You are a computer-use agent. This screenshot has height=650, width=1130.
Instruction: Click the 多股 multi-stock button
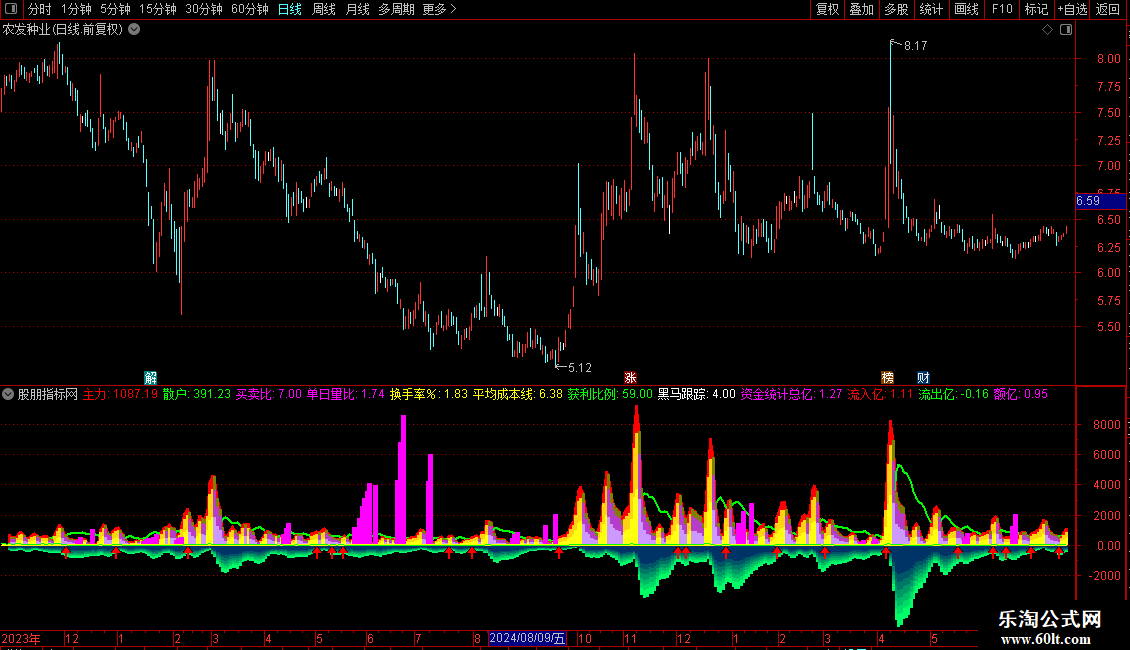897,9
